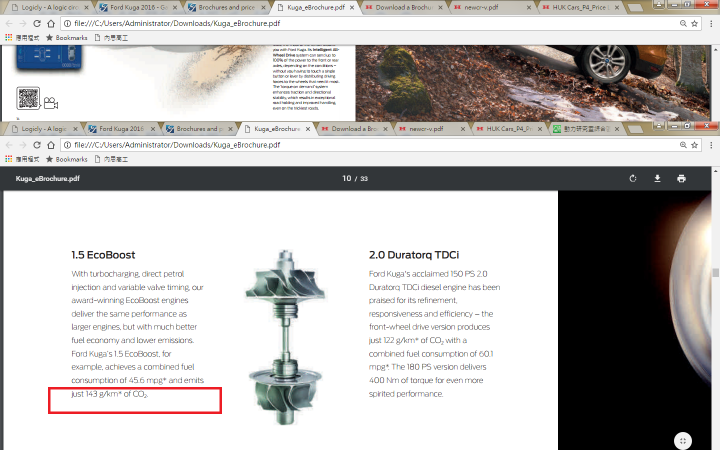
Task: Click bookmark star in upper window address bar
Action: point(694,23)
